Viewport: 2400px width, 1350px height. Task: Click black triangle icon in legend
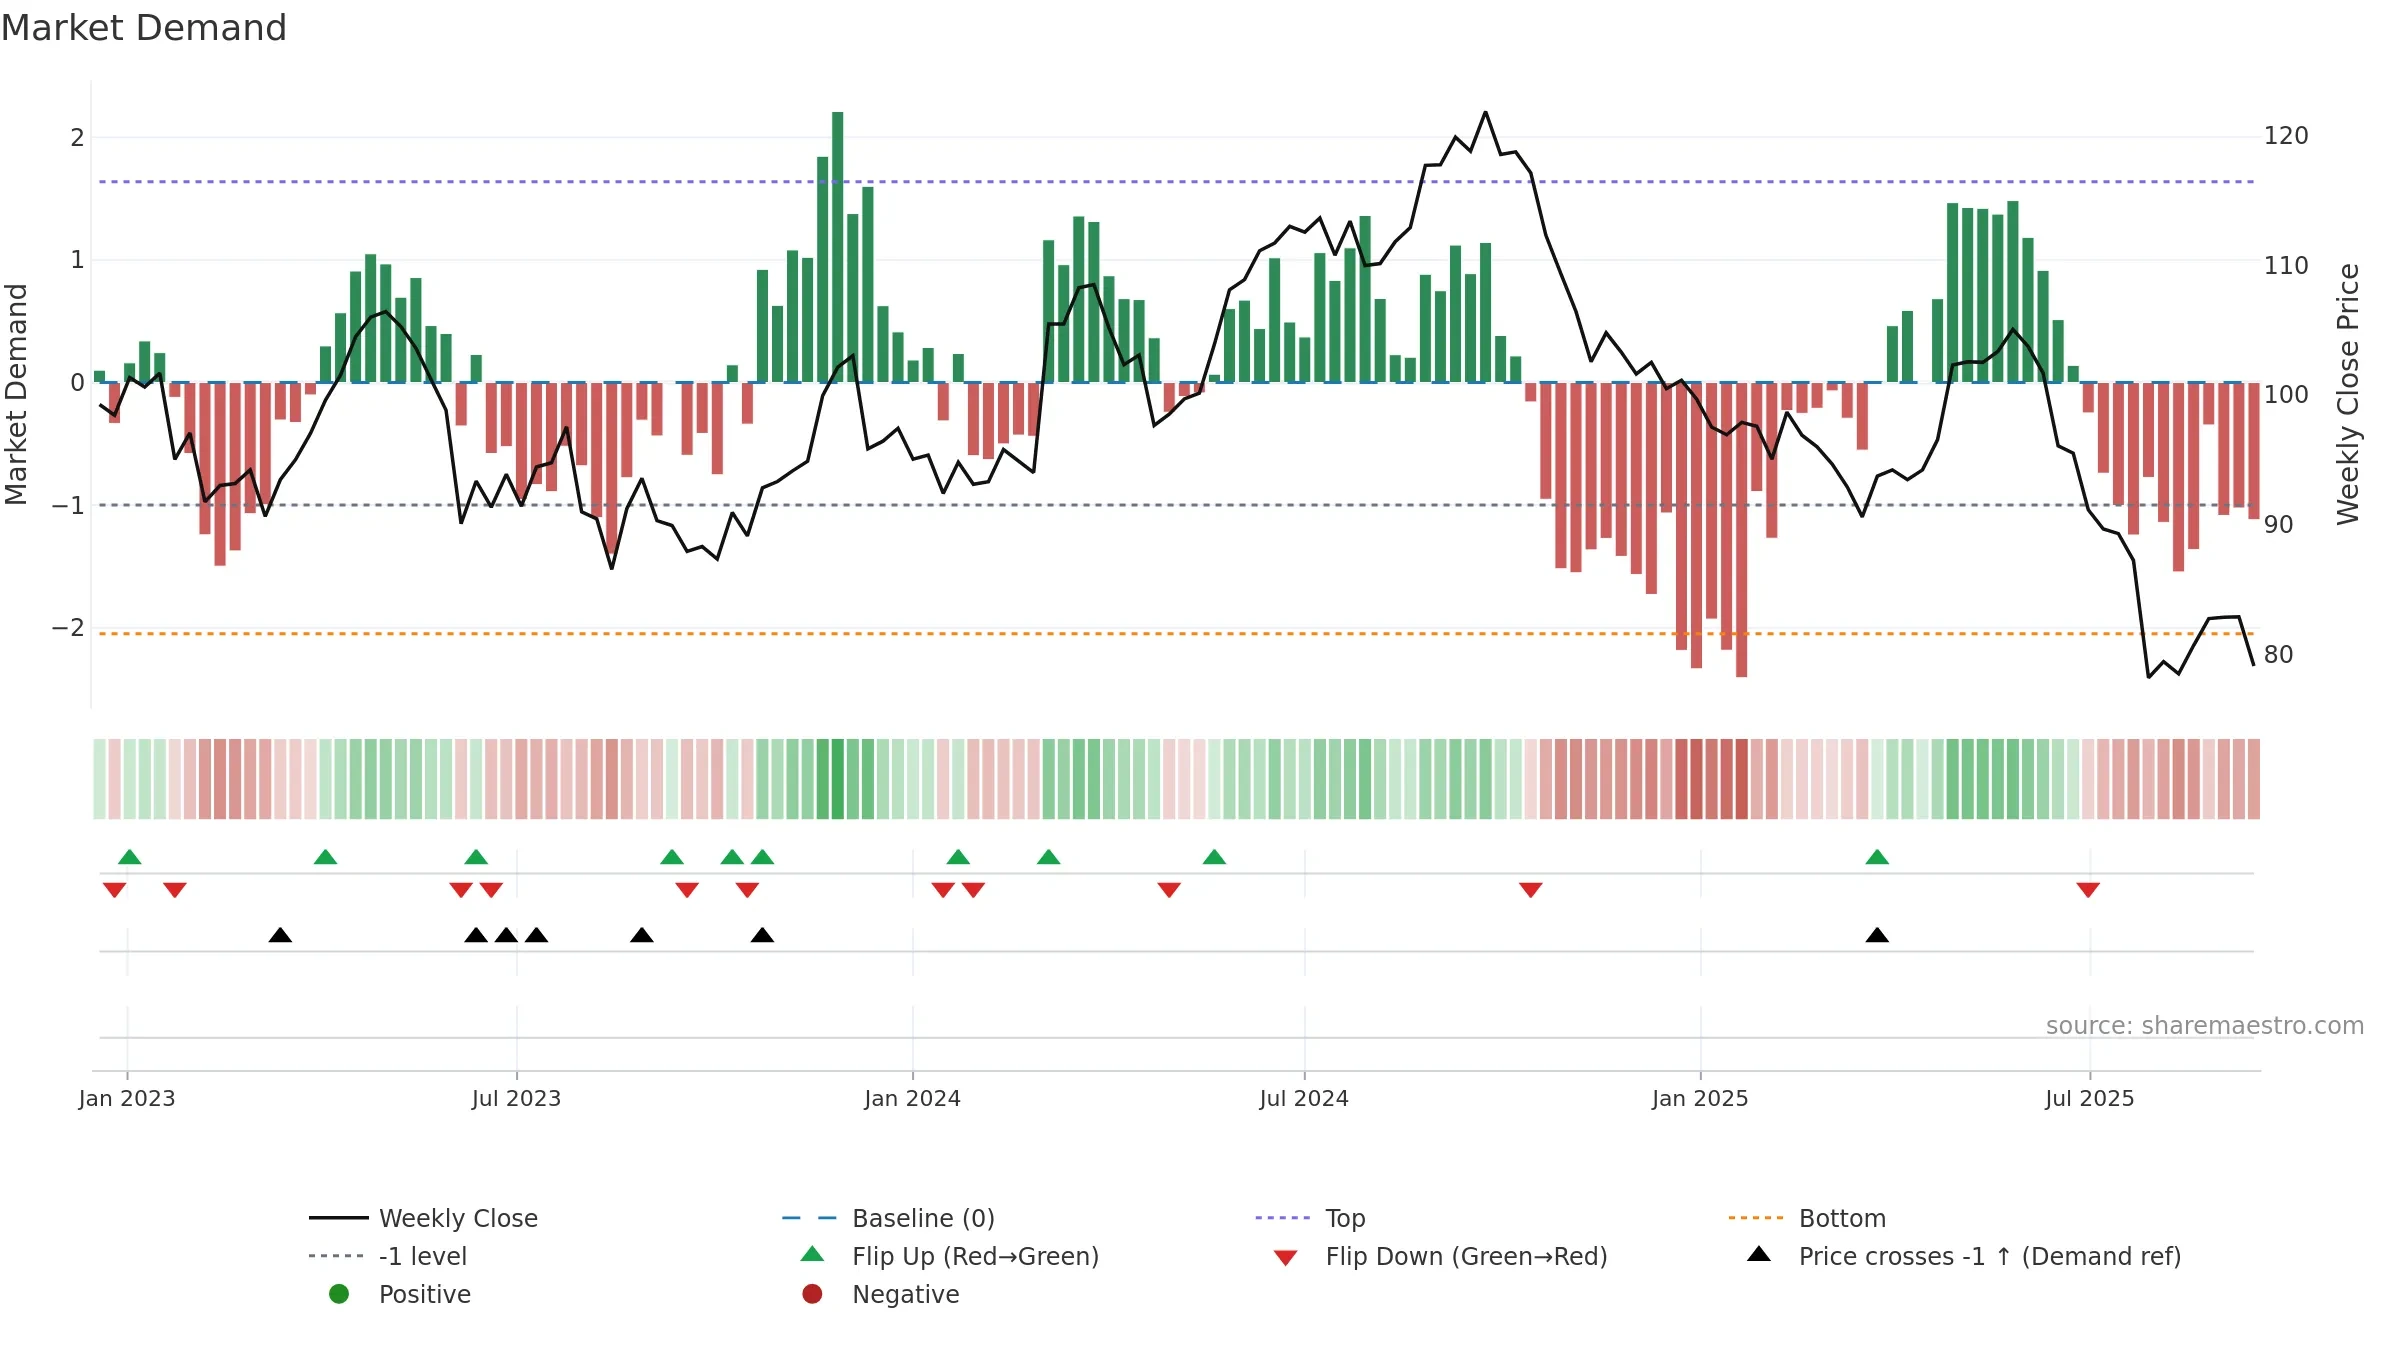click(1759, 1254)
